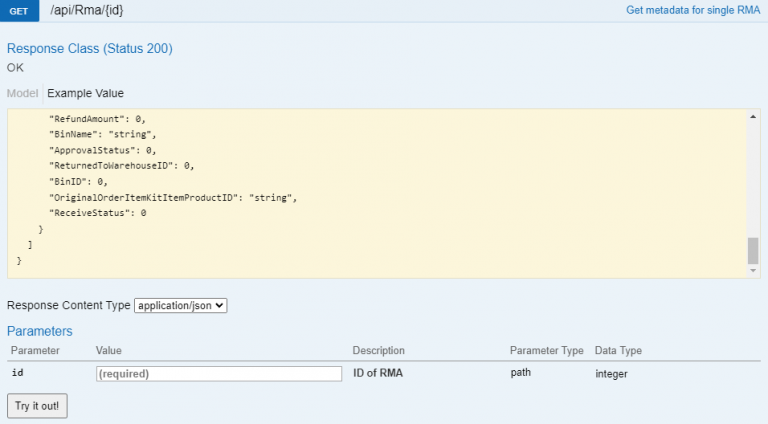Click the Data Type column header
This screenshot has width=768, height=424.
(618, 351)
